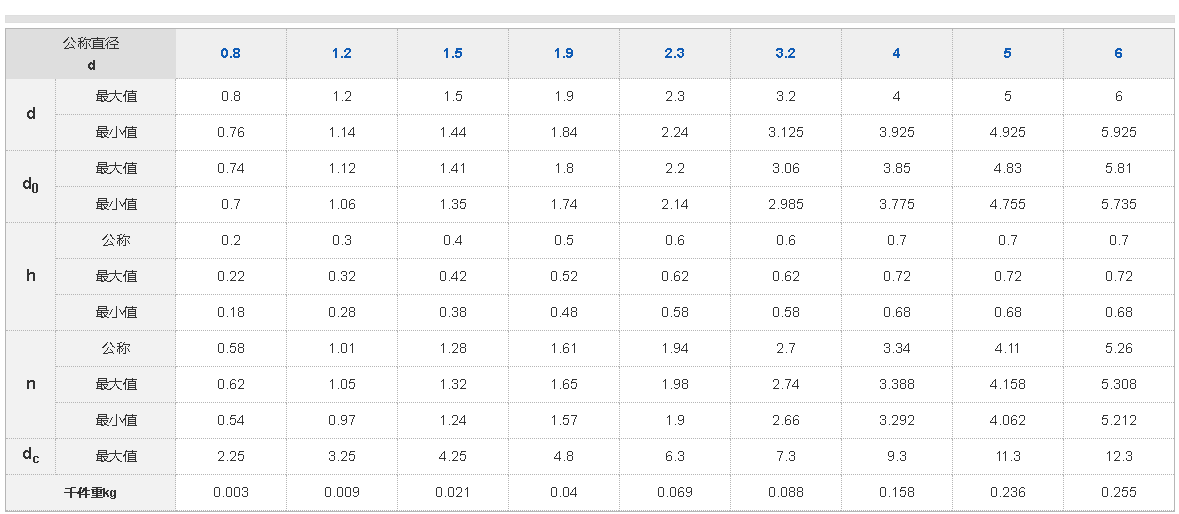Click the blue 0.8 column header
1179x514 pixels.
point(230,53)
